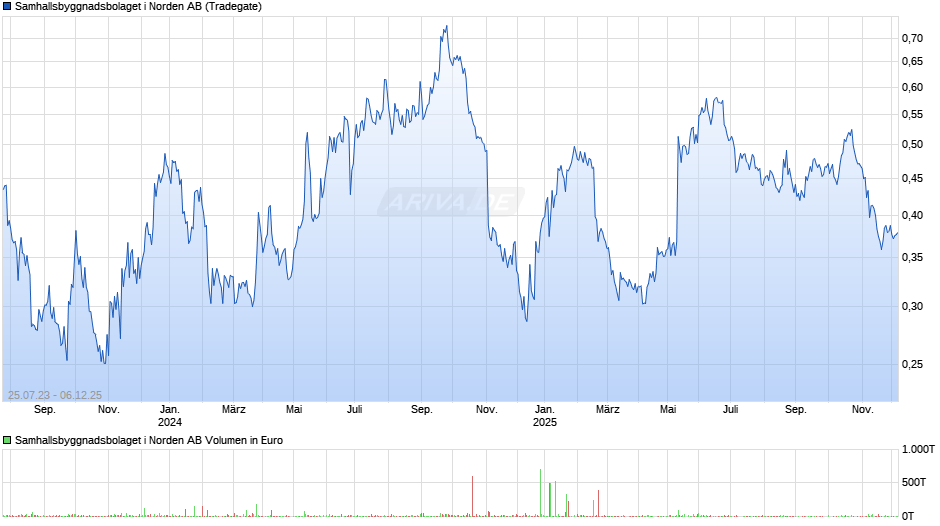The height and width of the screenshot is (526, 940).
Task: Click the date range text 25.07.23 - 06.12.25
Action: [55, 395]
